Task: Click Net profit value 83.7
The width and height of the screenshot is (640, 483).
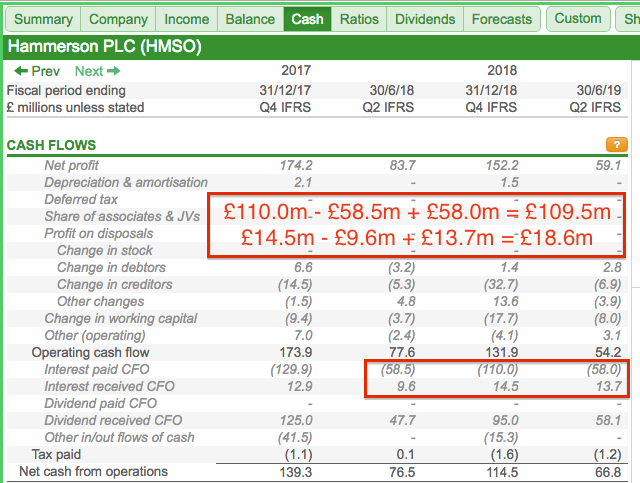Action: (402, 165)
